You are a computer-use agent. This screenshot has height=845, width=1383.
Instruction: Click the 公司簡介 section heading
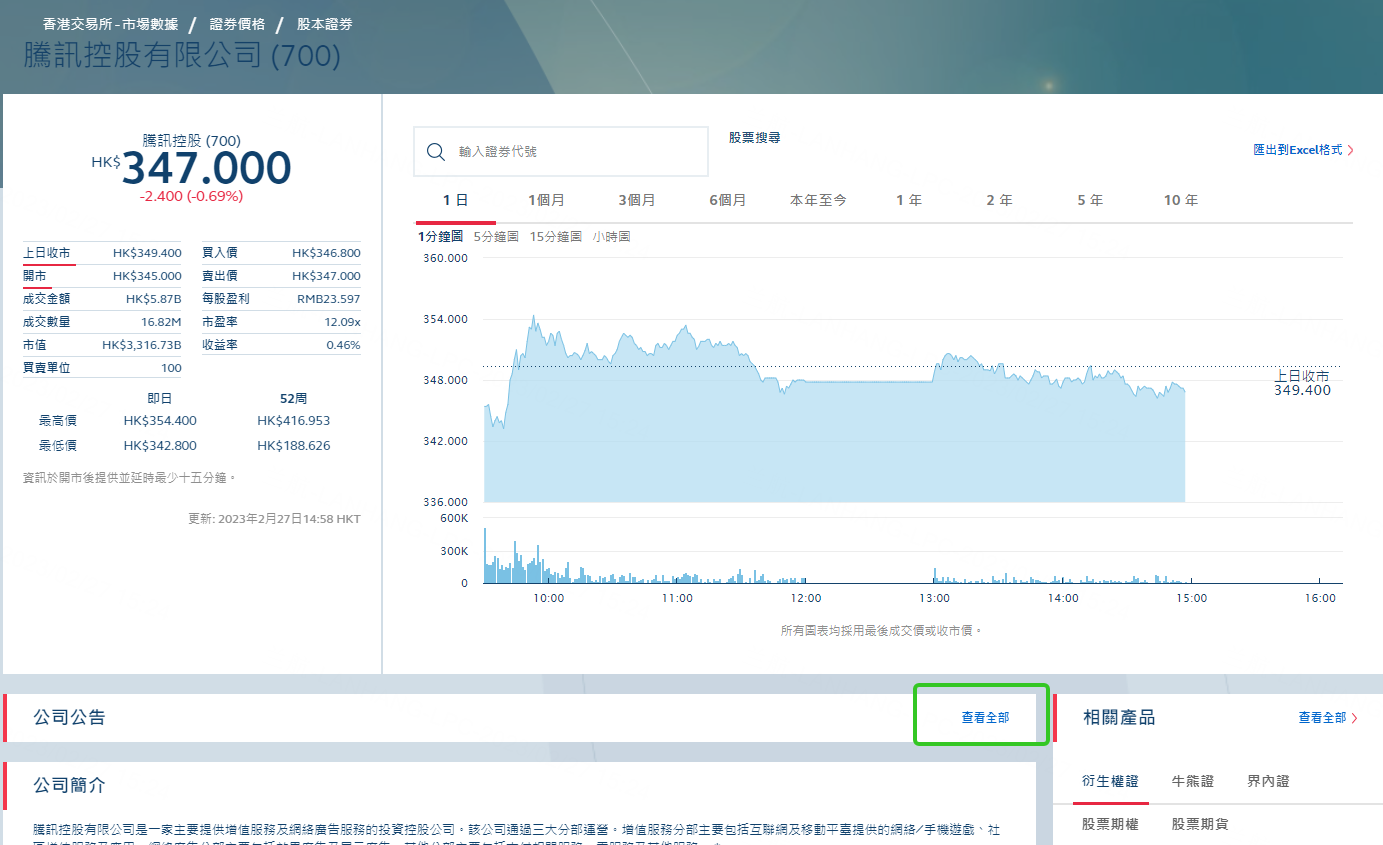(x=69, y=786)
